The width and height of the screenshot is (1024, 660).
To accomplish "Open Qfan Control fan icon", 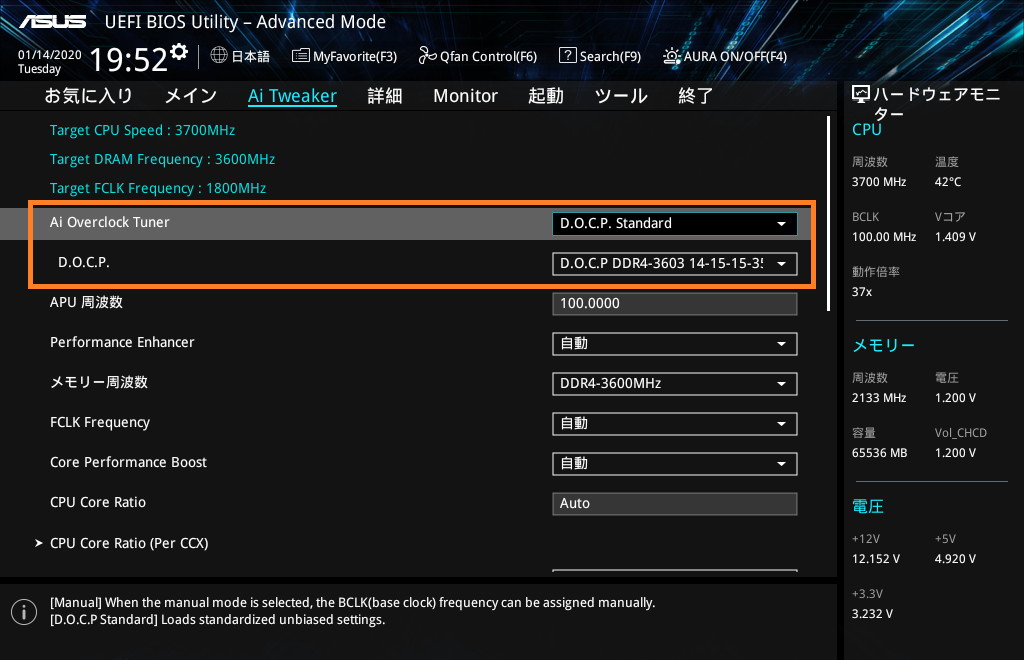I will [427, 55].
